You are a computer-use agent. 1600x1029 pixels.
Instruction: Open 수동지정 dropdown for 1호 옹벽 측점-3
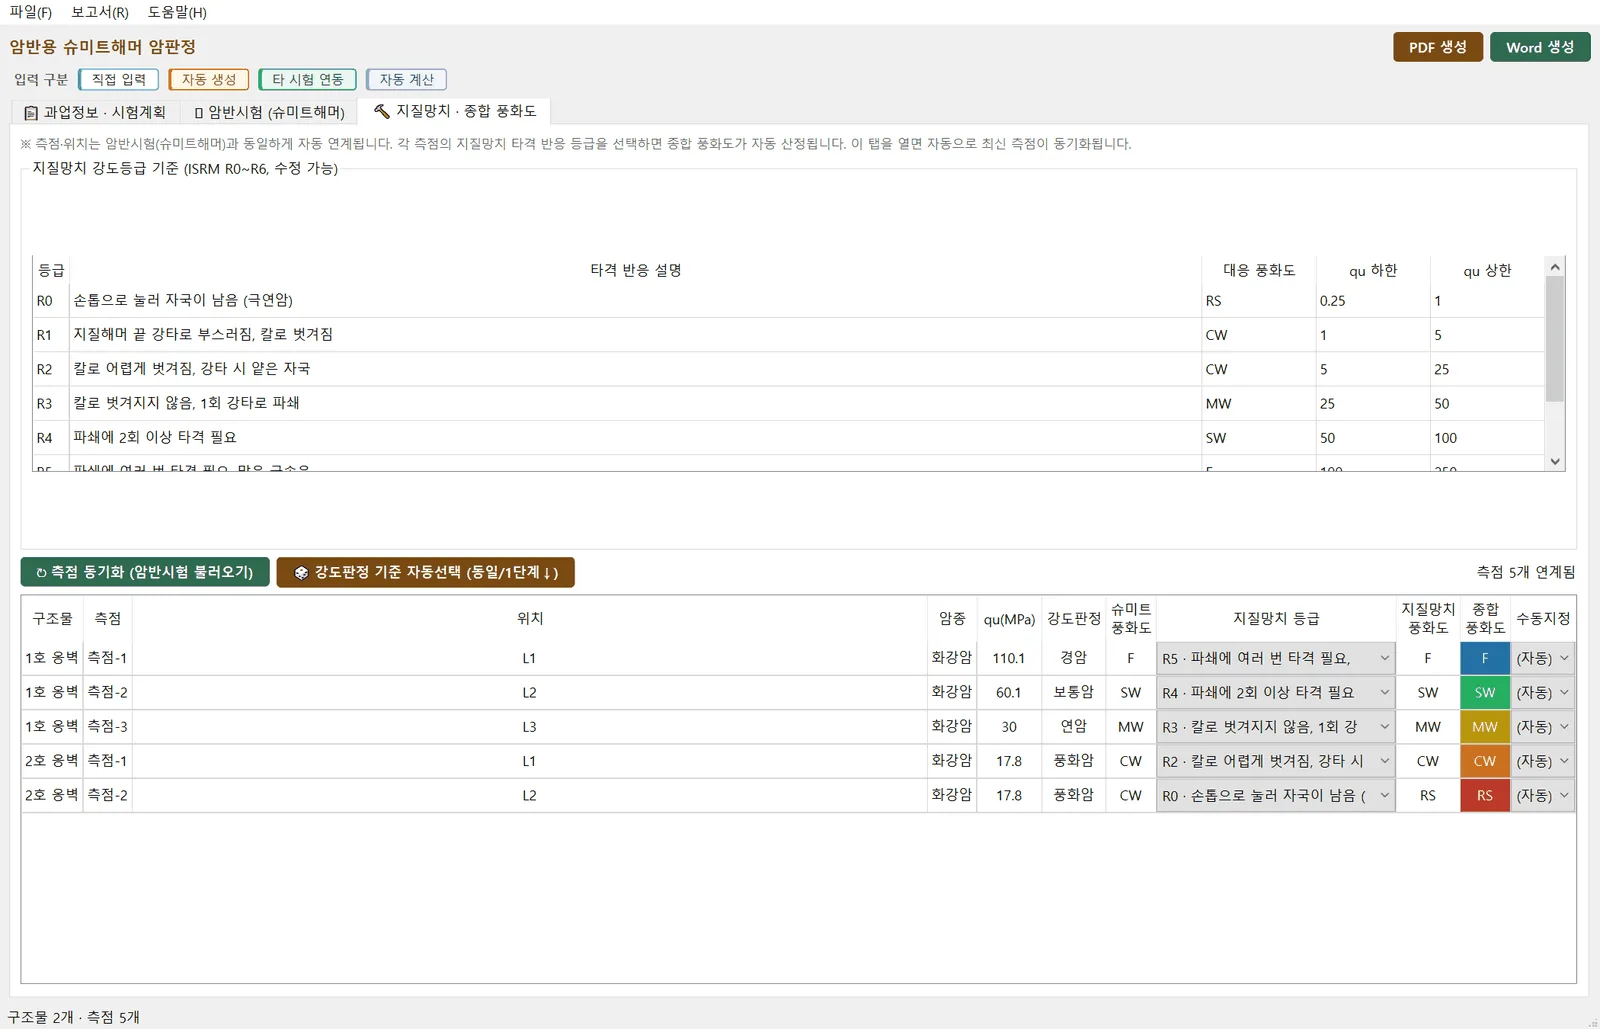click(x=1542, y=727)
